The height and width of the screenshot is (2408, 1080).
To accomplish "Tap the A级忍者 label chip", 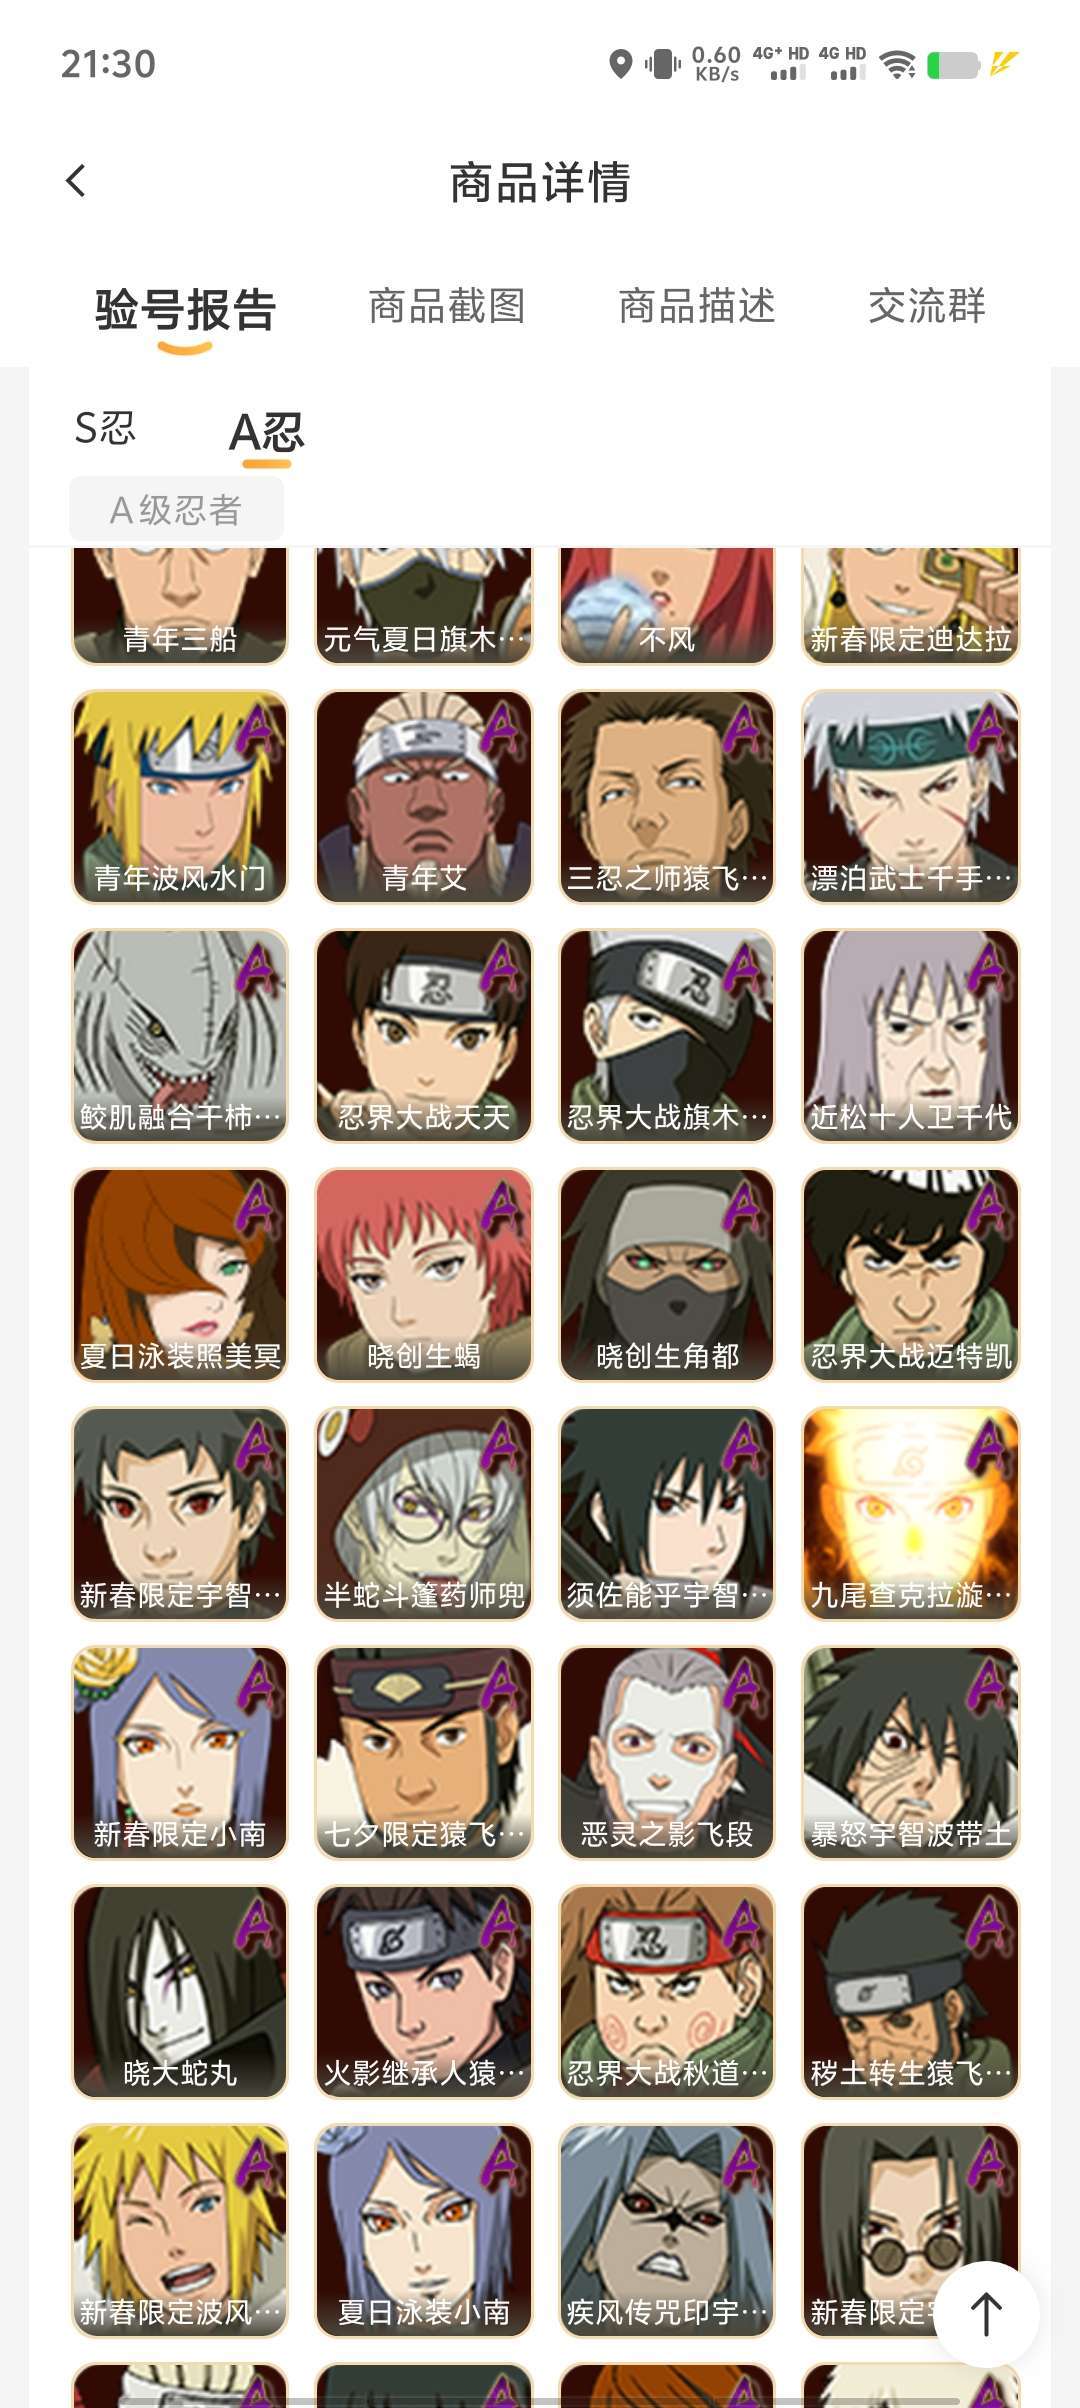I will [176, 510].
